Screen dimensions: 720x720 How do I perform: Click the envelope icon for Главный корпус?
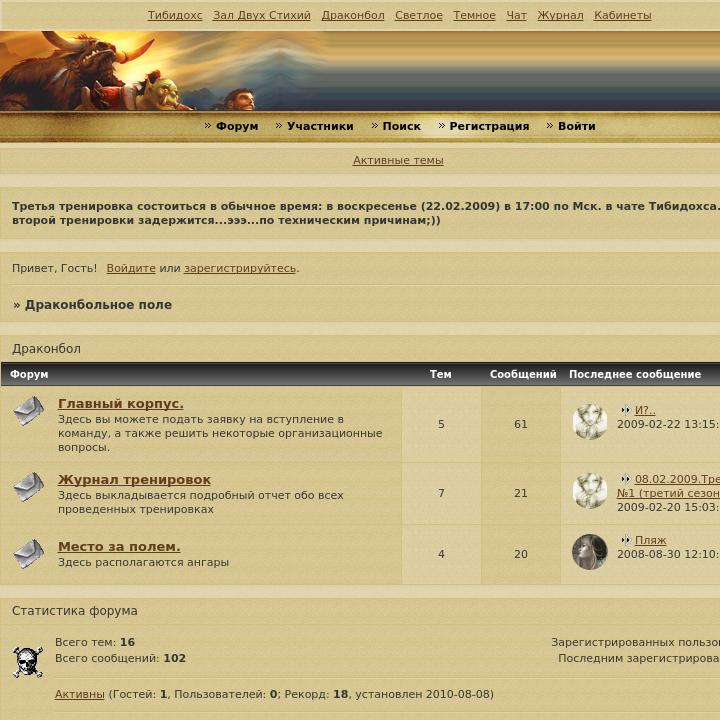tap(28, 411)
